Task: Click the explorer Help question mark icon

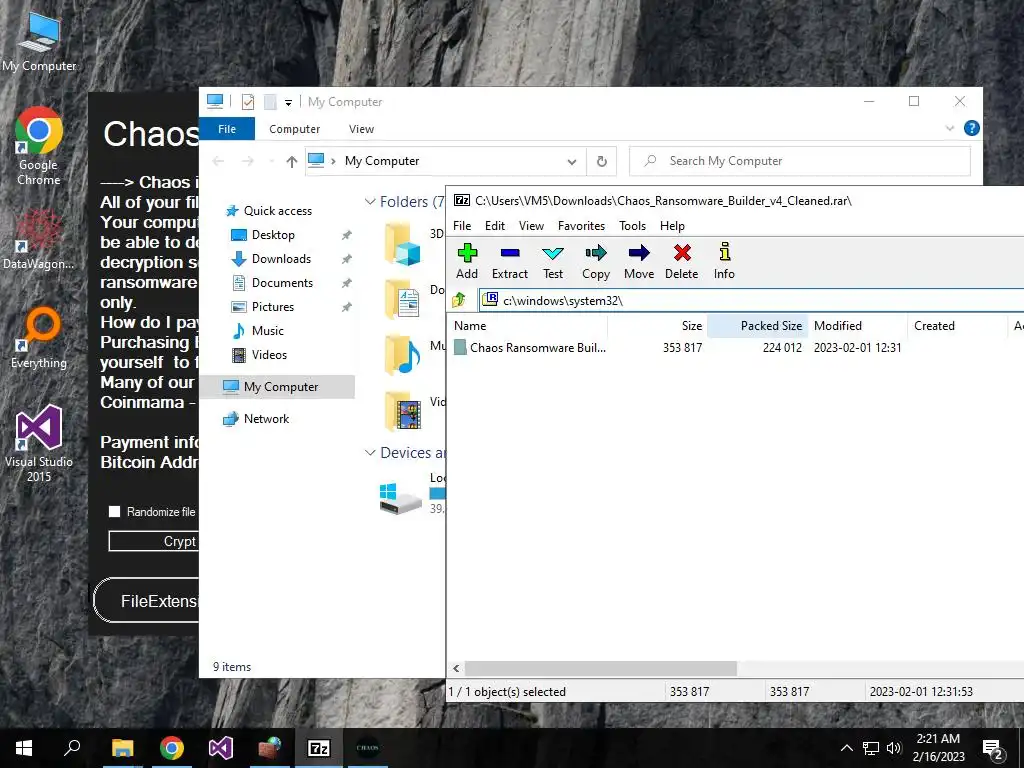Action: coord(971,128)
